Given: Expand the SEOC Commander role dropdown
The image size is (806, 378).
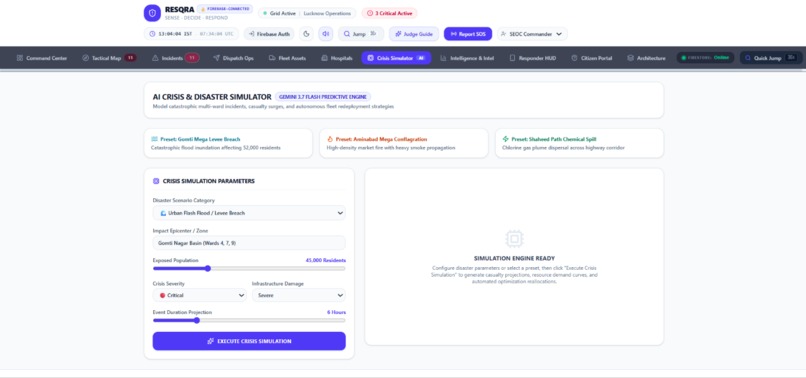Looking at the screenshot, I should pos(532,34).
